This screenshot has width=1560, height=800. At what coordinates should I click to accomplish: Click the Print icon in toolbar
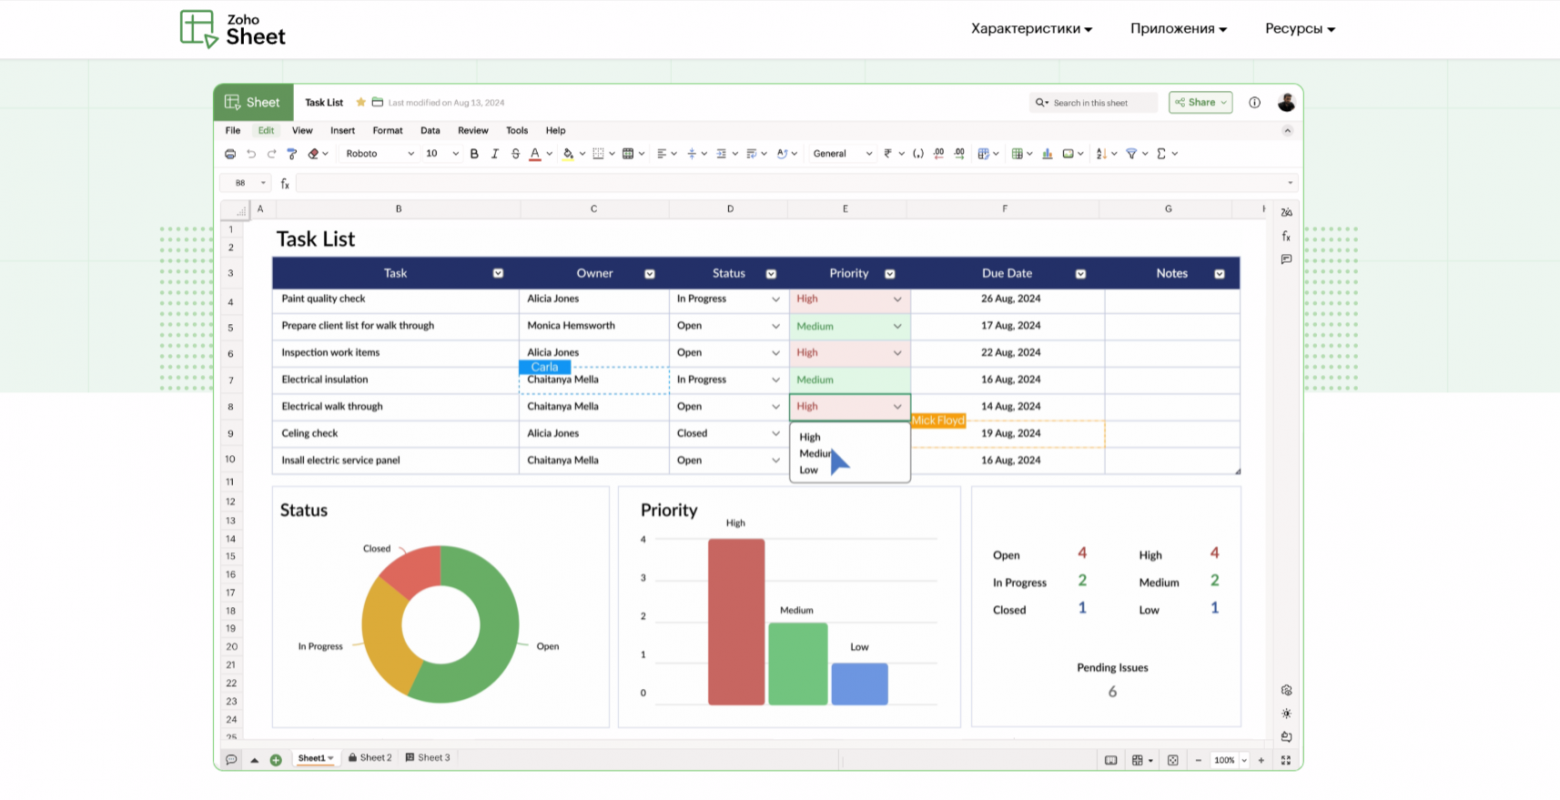231,154
